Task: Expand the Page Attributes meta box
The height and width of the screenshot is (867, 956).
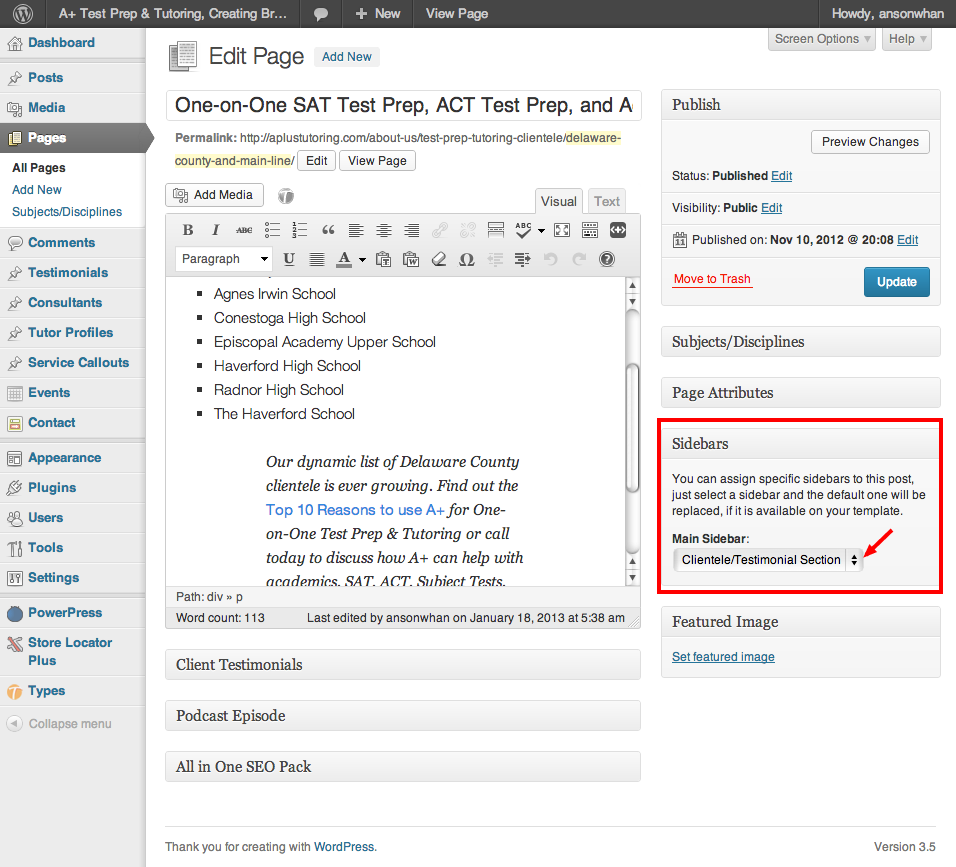Action: click(x=801, y=393)
